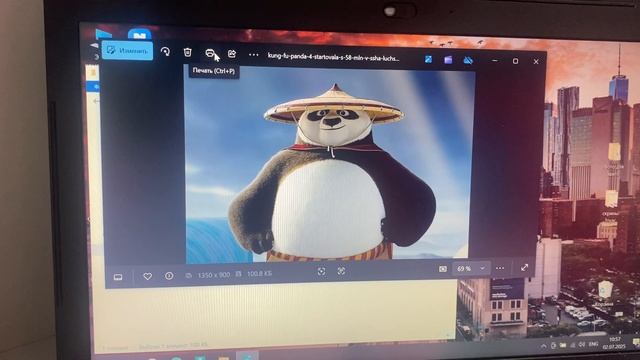The height and width of the screenshot is (360, 640).
Task: Rotate the image using the rotate icon
Action: 165,52
